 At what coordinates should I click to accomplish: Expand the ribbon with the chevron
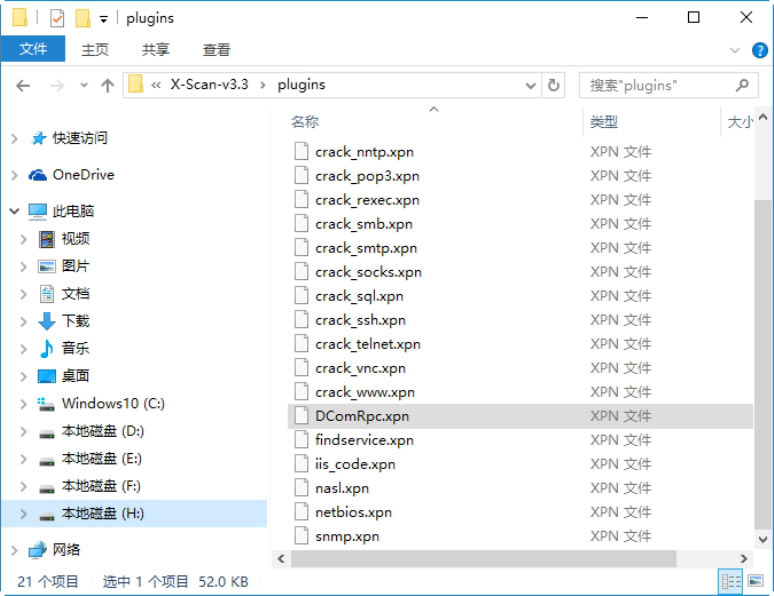click(735, 50)
